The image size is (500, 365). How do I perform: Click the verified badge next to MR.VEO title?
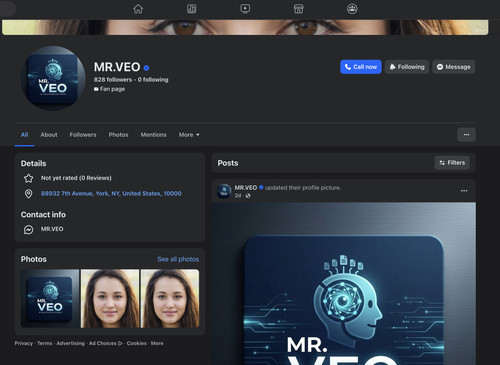[146, 68]
